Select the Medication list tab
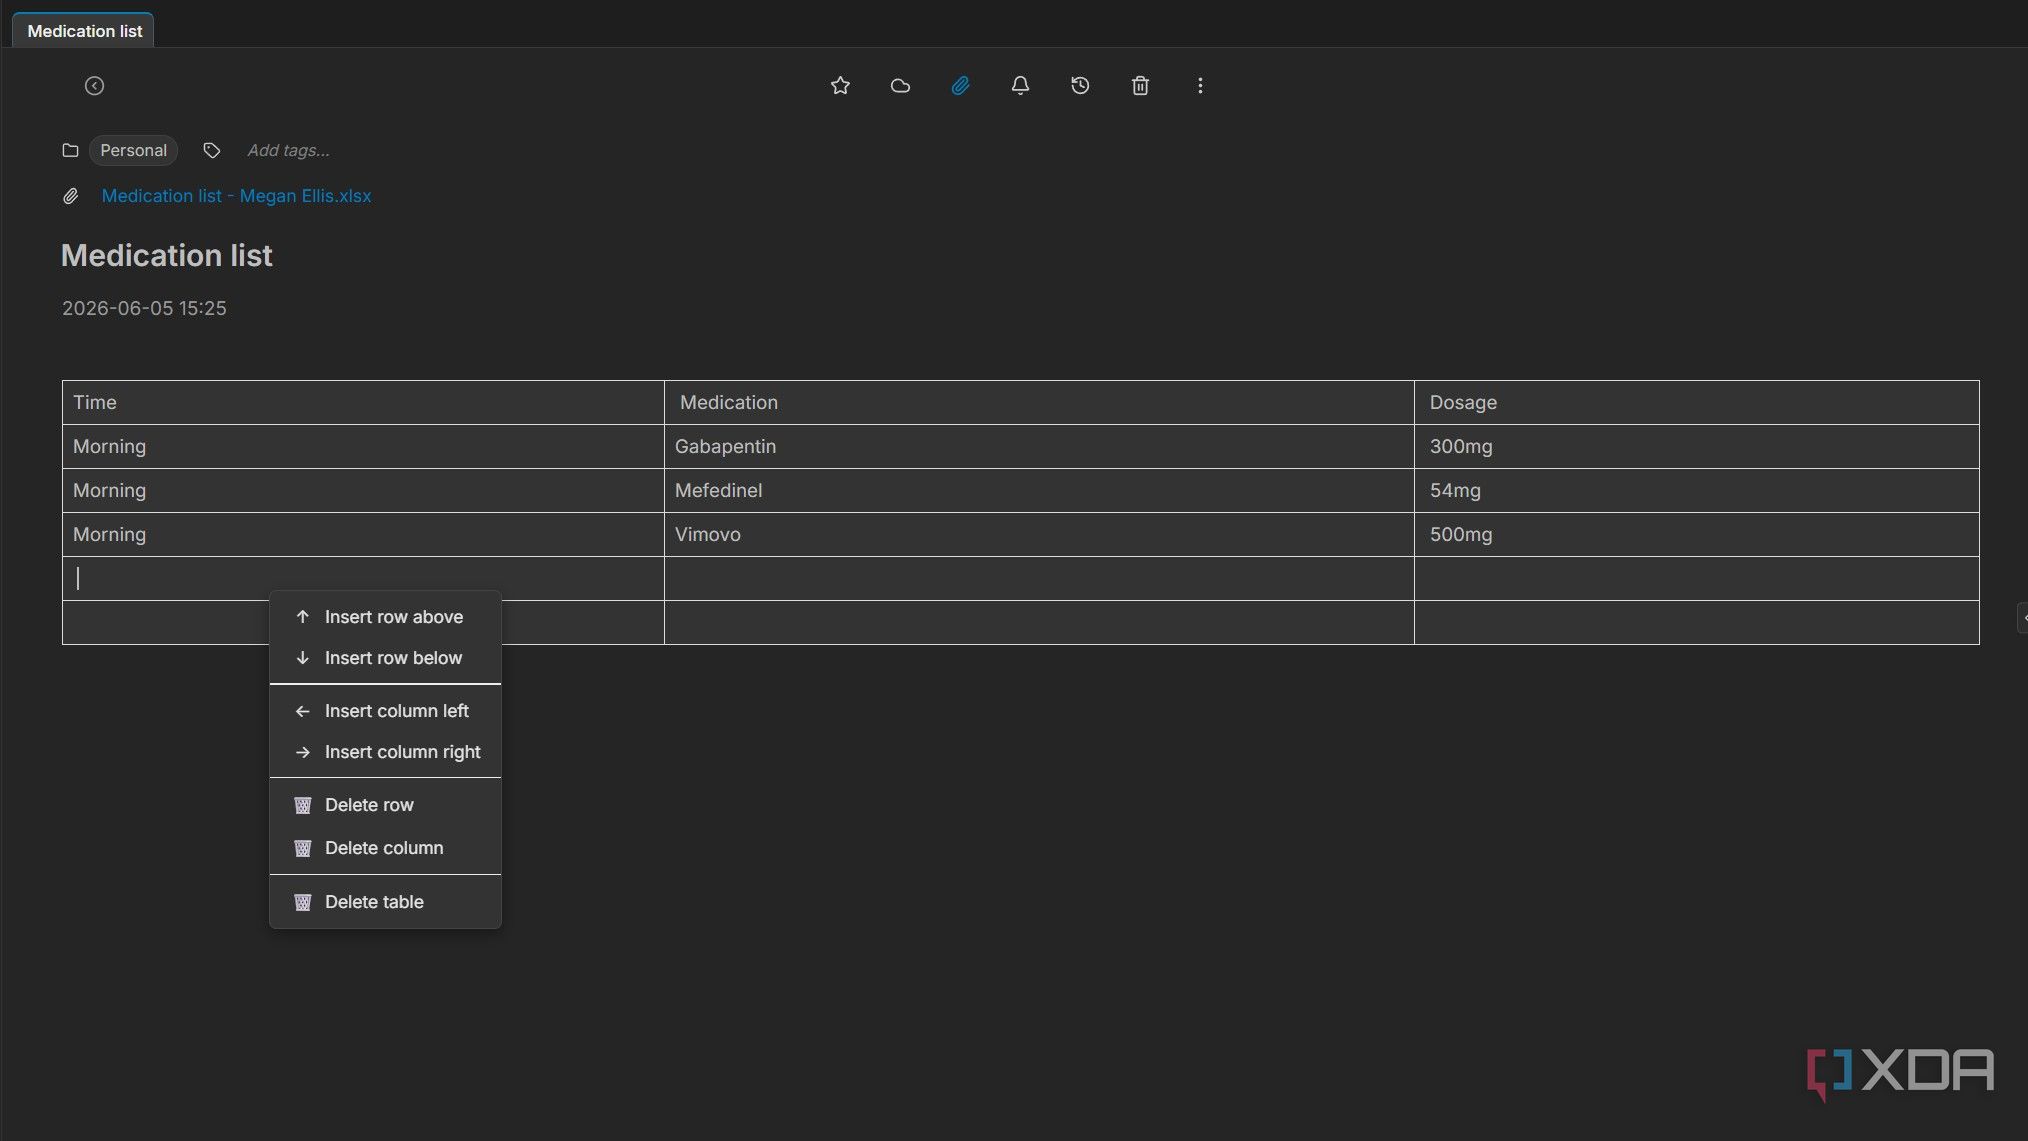This screenshot has width=2028, height=1141. point(84,31)
